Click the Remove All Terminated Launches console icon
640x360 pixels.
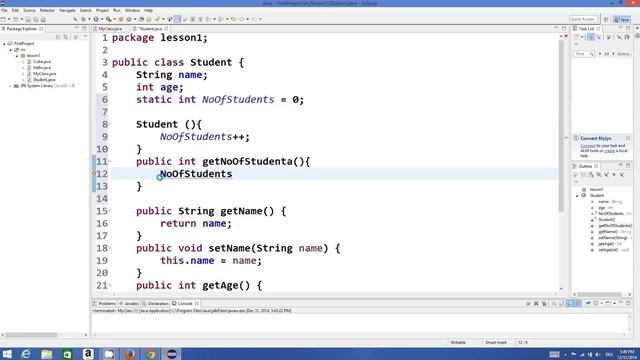pyautogui.click(x=544, y=303)
